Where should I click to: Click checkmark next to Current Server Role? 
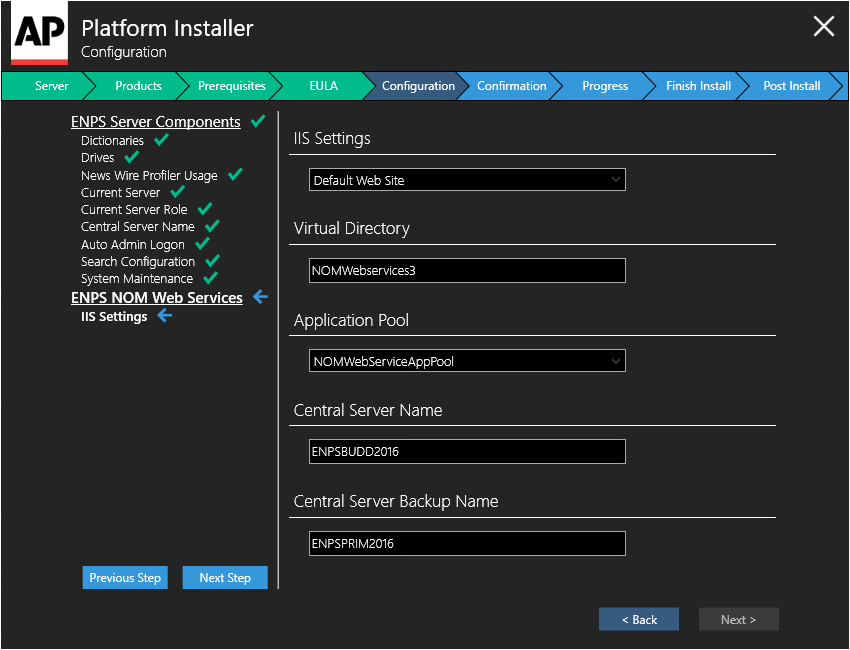coord(205,209)
